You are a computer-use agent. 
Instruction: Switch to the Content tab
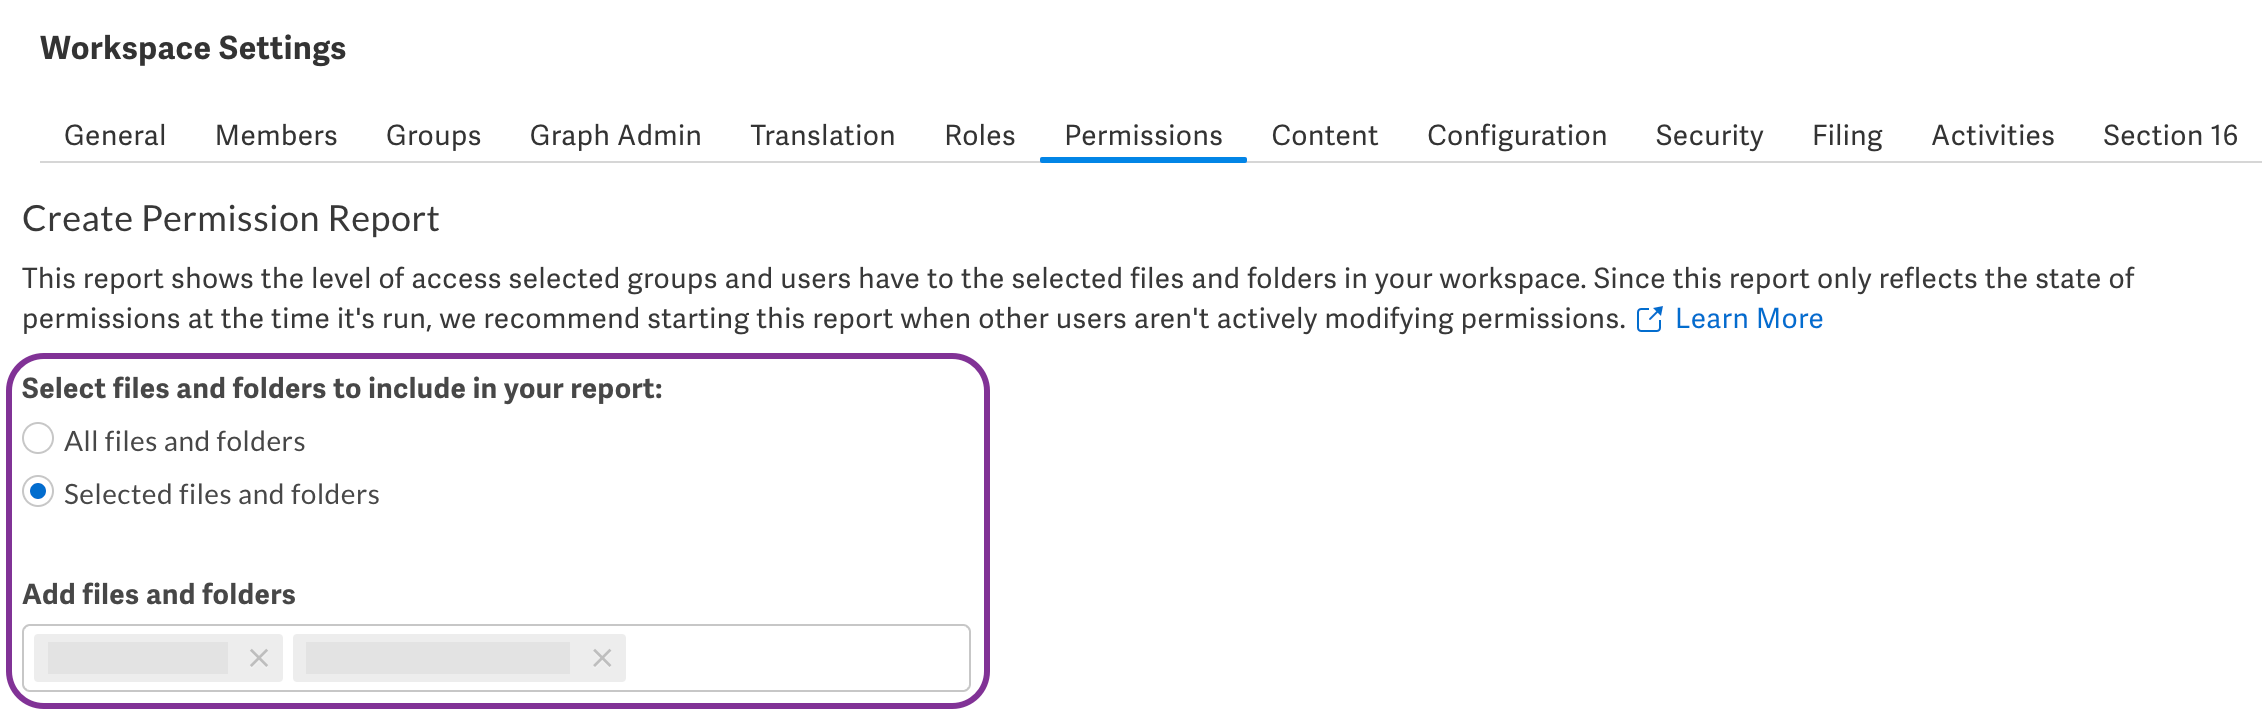(1324, 135)
